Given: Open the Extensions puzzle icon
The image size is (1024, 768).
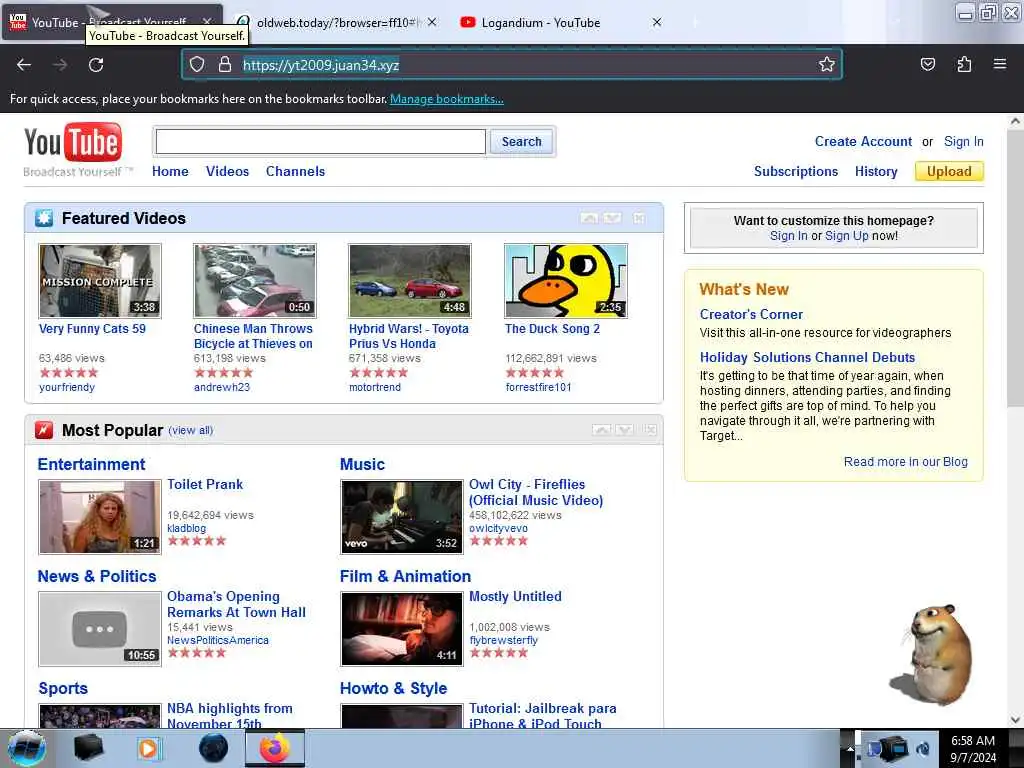Looking at the screenshot, I should (x=964, y=64).
